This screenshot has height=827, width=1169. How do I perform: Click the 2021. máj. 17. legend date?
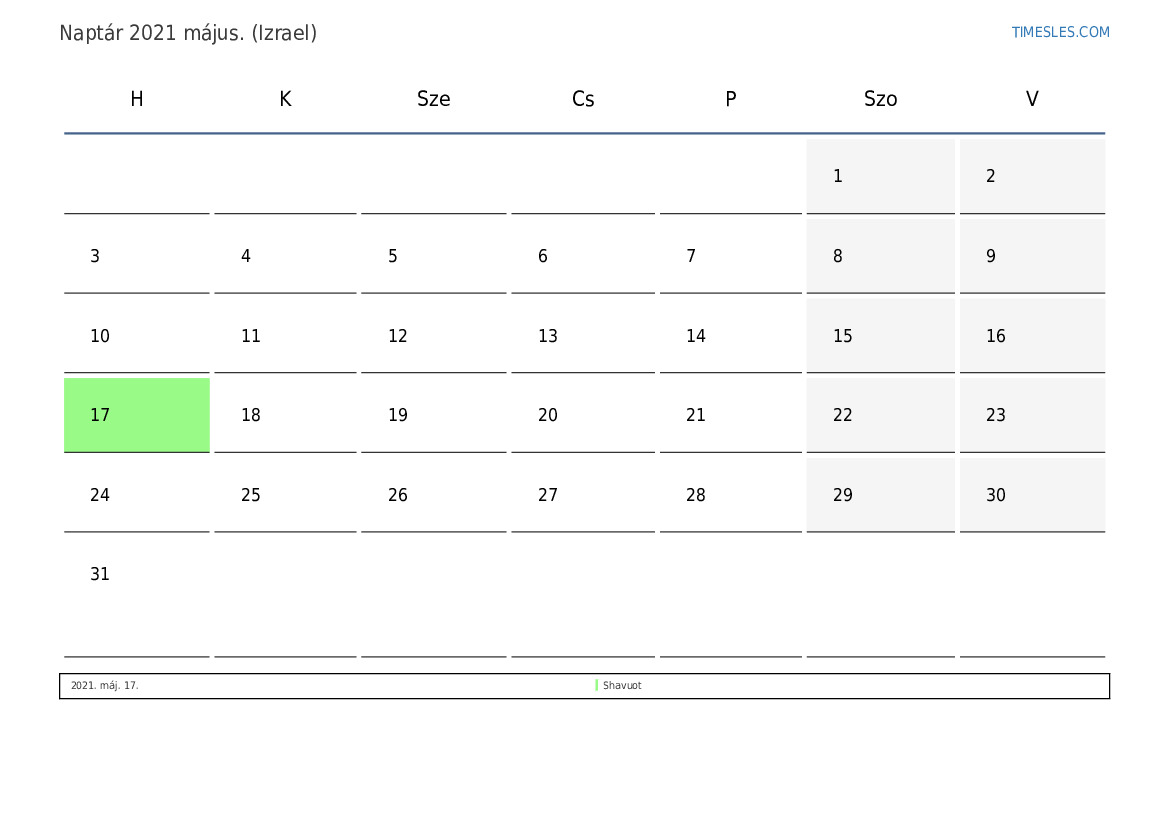(x=104, y=685)
